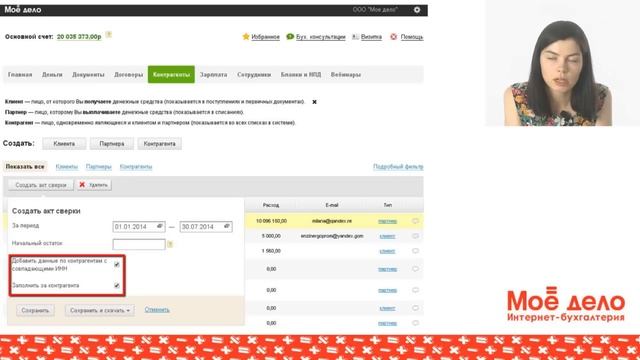Viewport: 640px width, 360px height.
Task: Open the Избранное link
Action: [265, 37]
